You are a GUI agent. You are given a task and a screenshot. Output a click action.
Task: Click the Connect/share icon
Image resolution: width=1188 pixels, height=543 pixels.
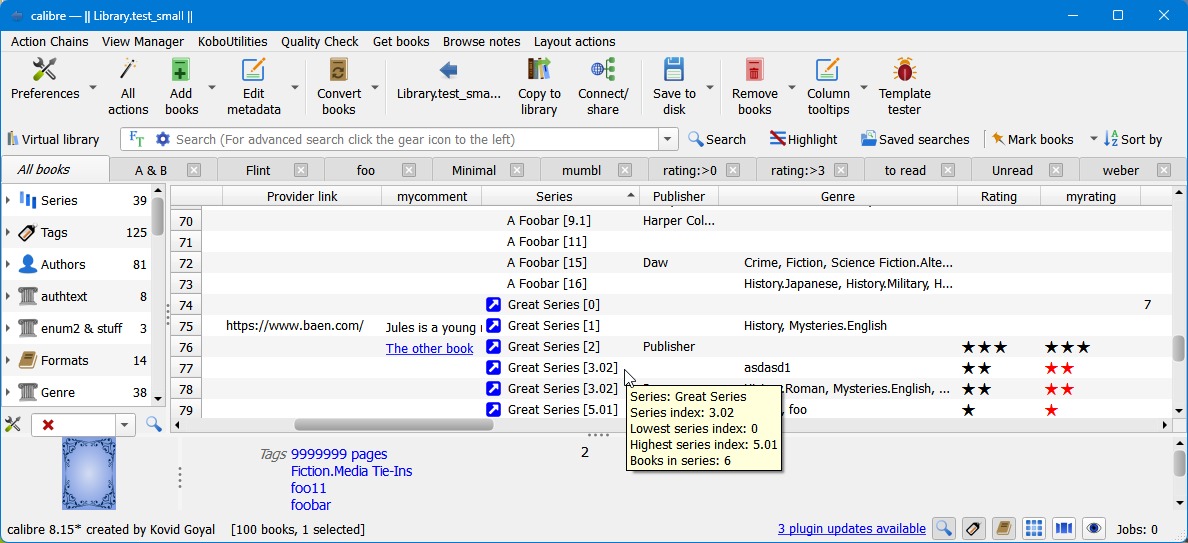coord(602,70)
